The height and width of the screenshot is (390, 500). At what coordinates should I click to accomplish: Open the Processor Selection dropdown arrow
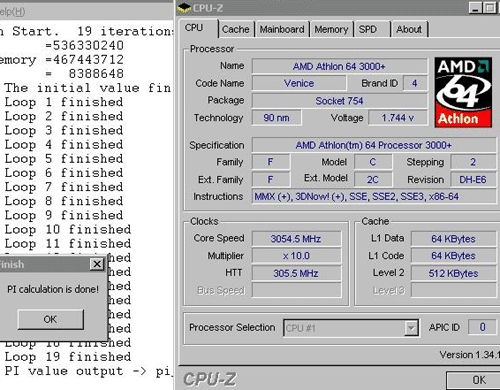411,328
